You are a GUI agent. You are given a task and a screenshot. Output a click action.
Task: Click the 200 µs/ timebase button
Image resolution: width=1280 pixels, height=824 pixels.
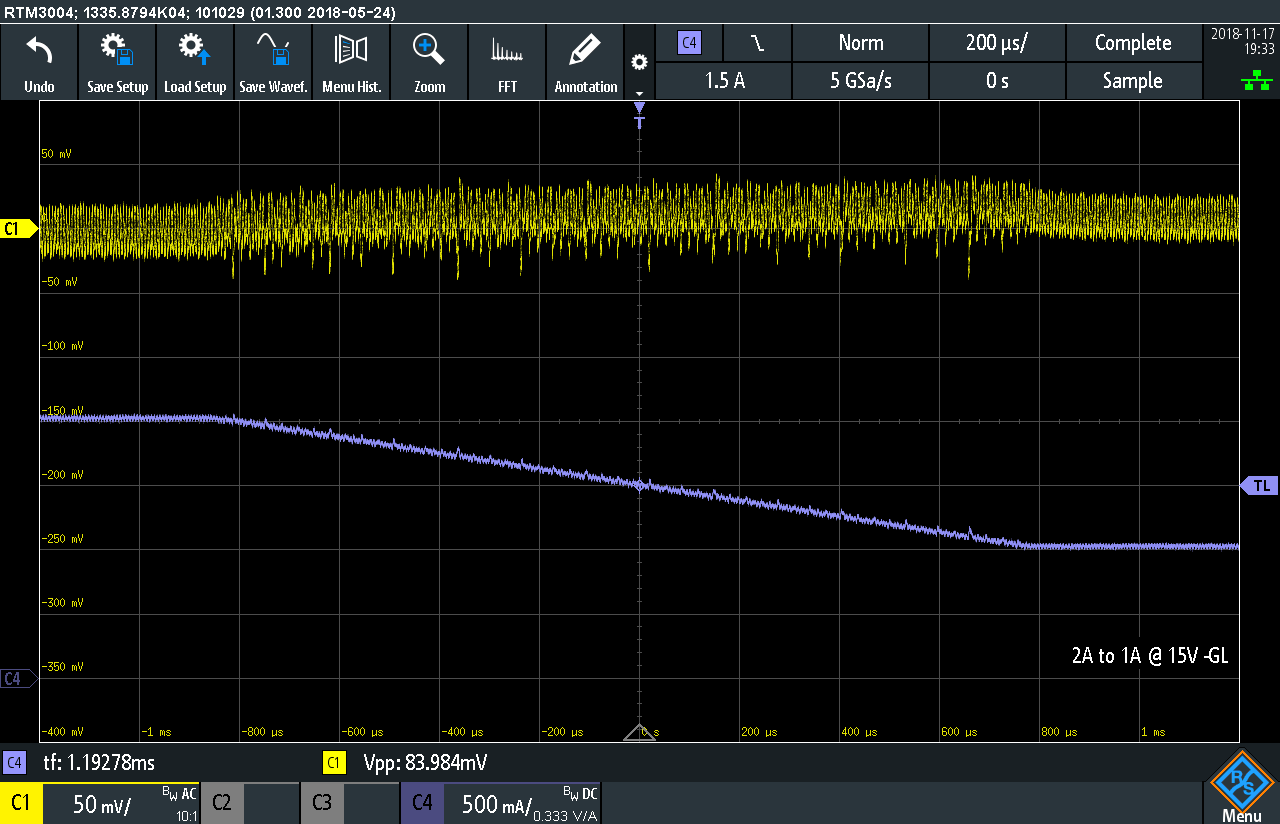coord(997,43)
